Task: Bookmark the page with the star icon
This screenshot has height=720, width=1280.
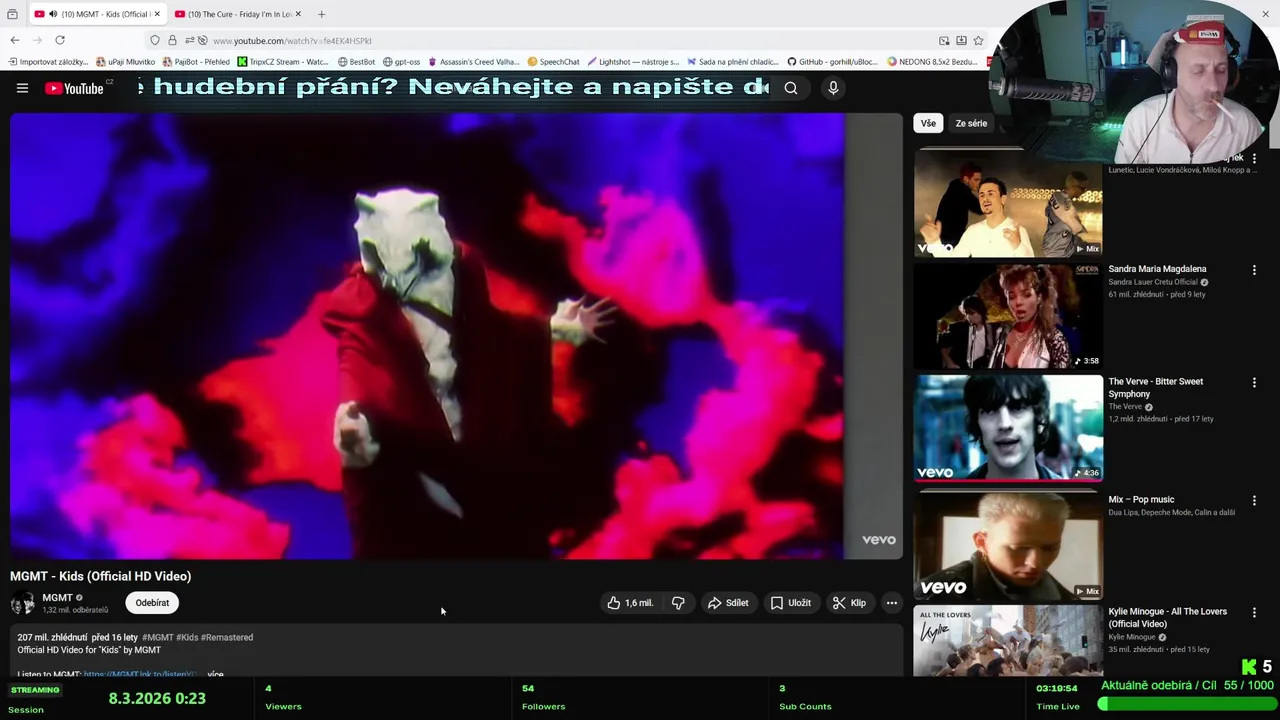Action: point(978,40)
